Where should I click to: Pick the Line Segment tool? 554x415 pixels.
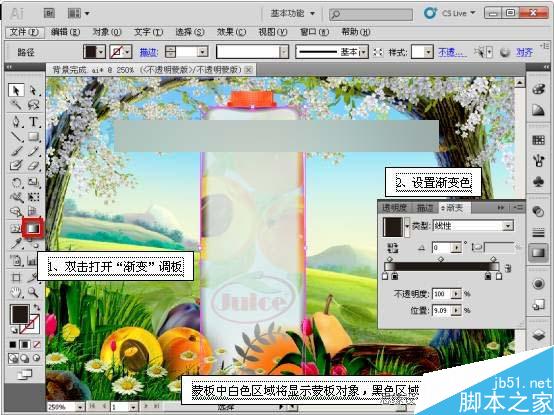16,136
